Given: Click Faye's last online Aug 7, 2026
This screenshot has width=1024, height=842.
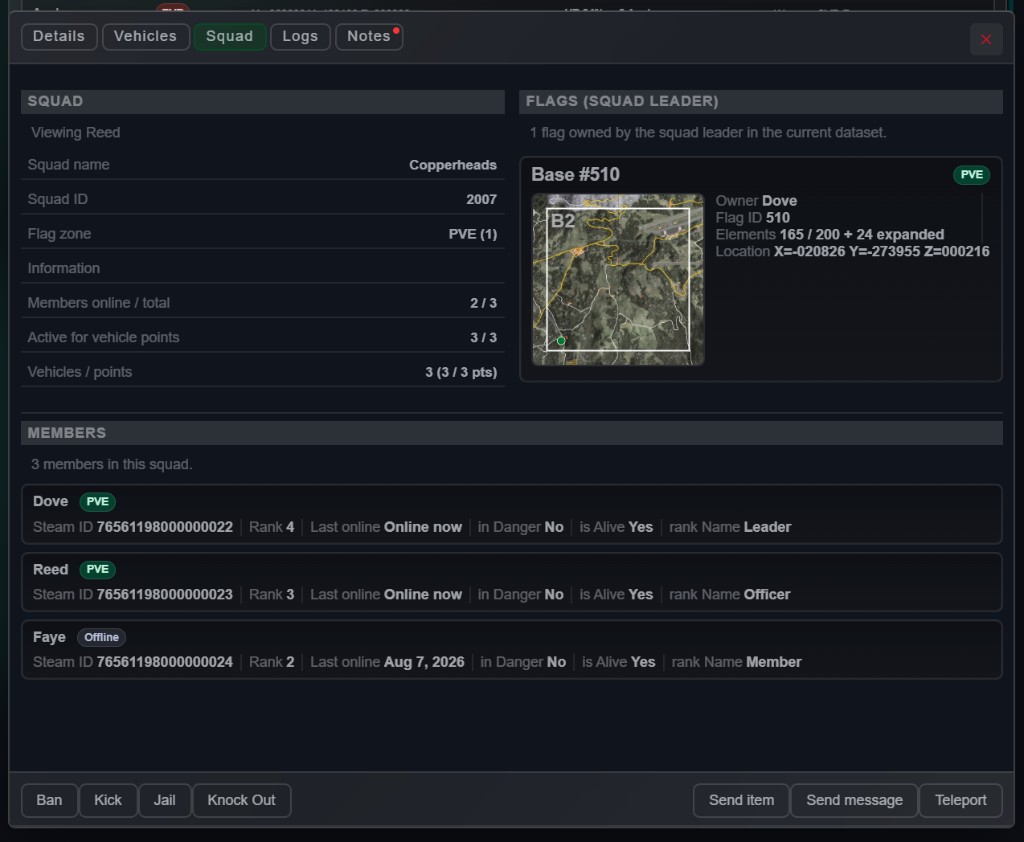Looking at the screenshot, I should 424,662.
